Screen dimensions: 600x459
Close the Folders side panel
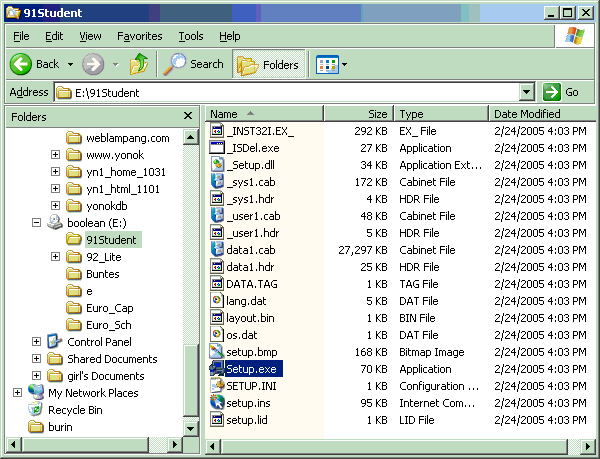pos(187,117)
